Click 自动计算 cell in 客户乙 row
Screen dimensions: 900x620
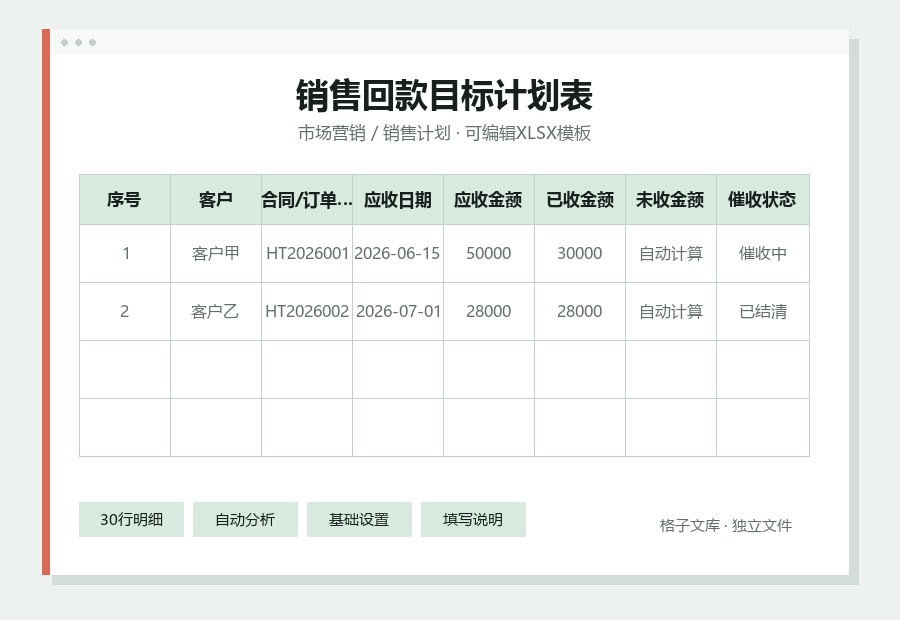tap(671, 311)
